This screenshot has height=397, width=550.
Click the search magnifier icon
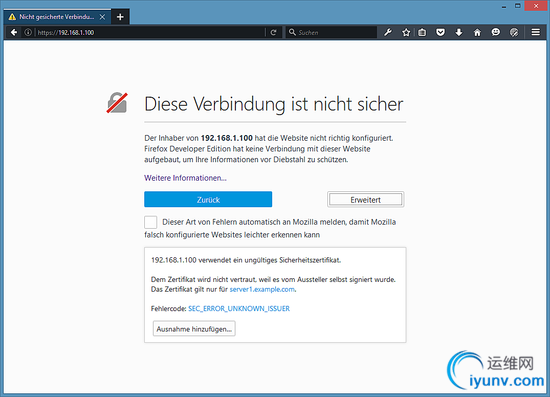point(292,32)
